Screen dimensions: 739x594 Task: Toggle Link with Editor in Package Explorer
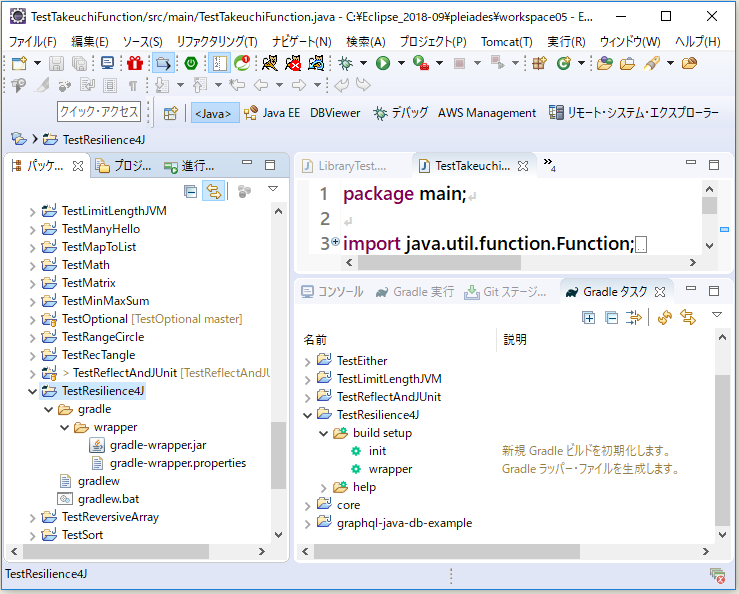tap(213, 191)
